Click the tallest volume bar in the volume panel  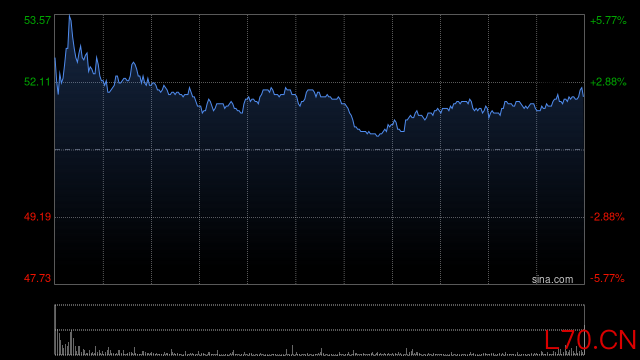tap(56, 330)
